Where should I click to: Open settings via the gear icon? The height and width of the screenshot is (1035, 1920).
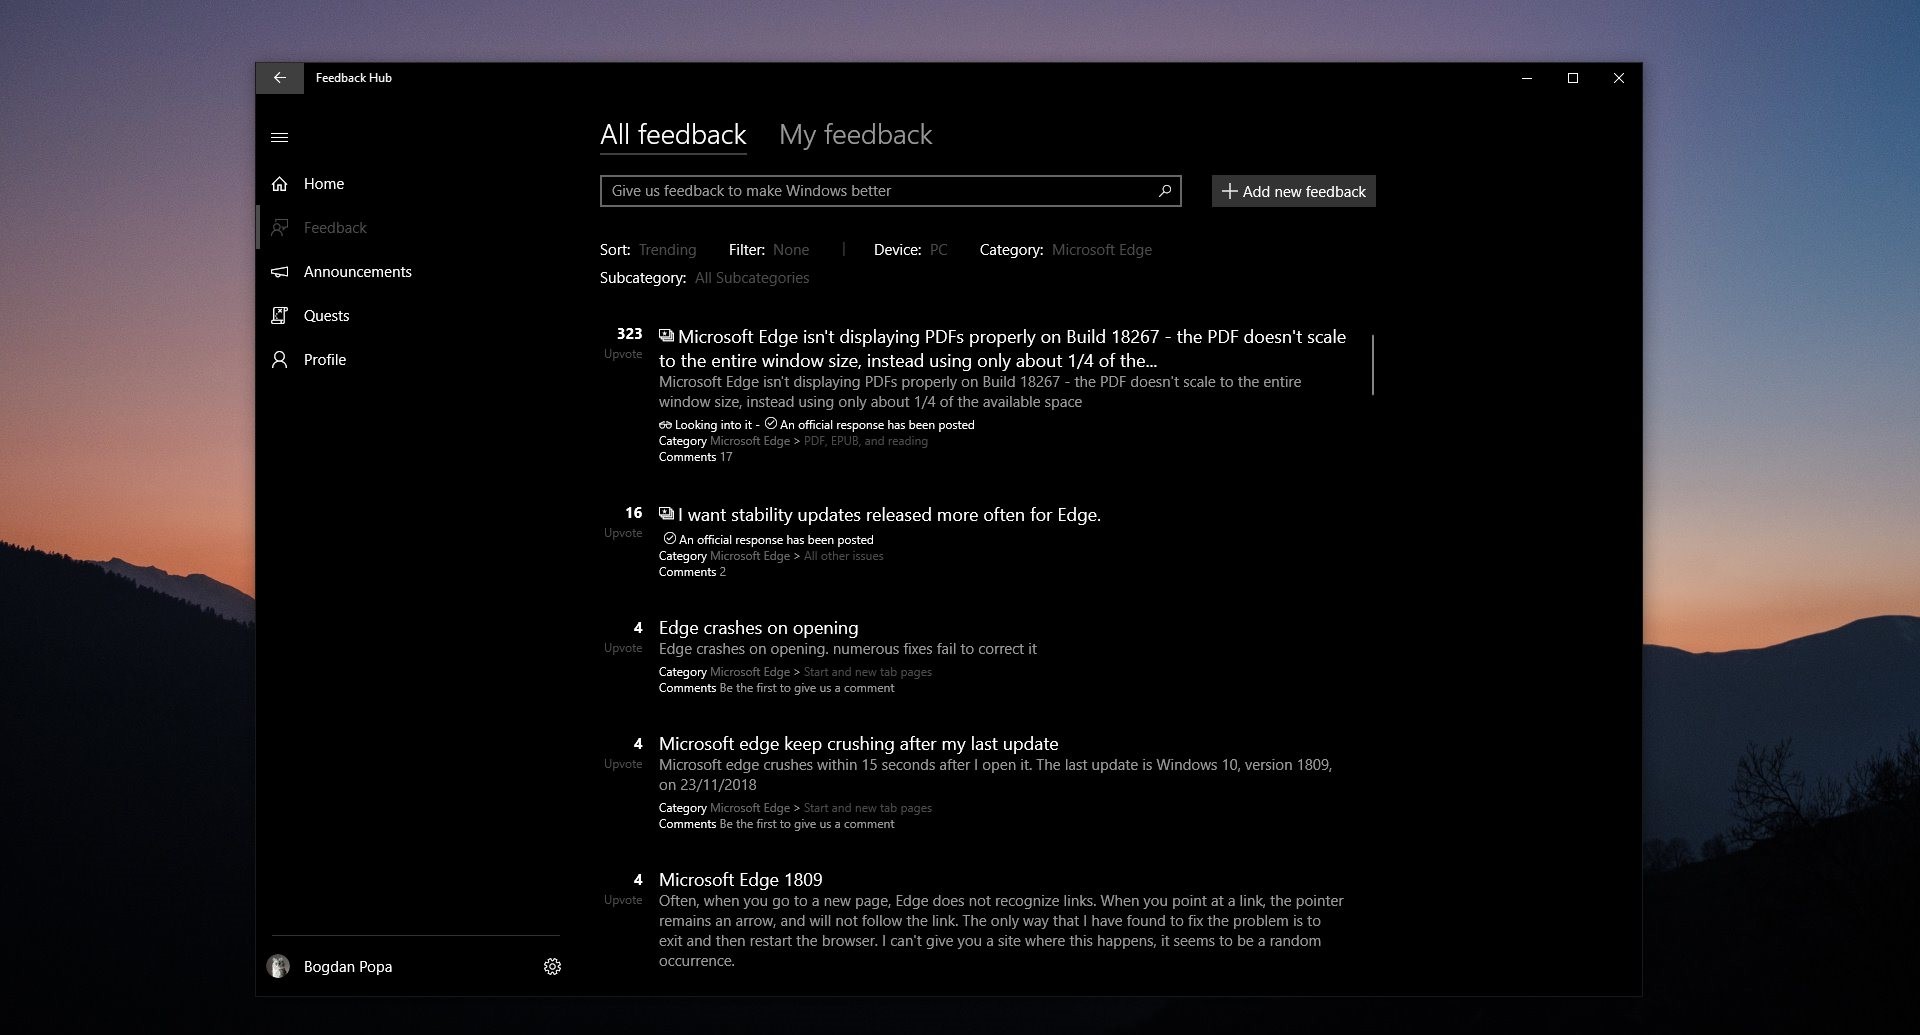point(552,967)
